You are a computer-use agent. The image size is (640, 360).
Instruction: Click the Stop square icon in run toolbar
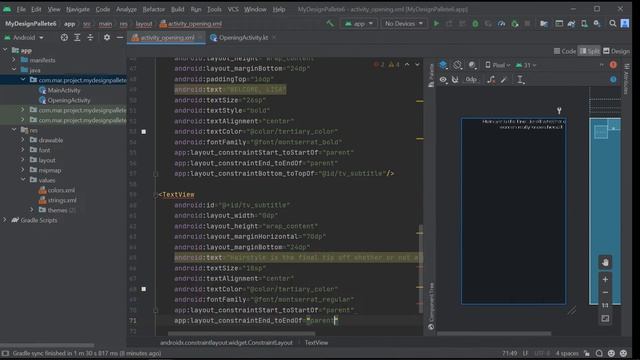527,24
